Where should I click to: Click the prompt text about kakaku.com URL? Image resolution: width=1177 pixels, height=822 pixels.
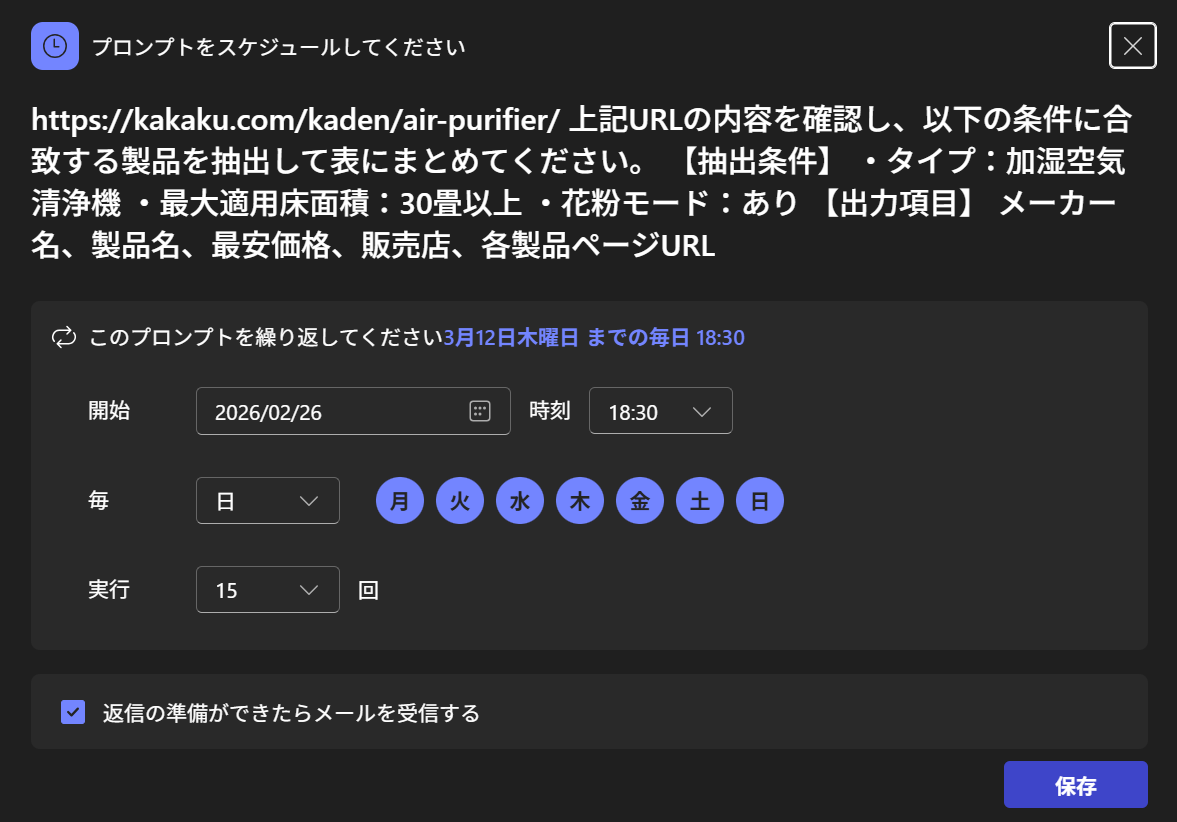[x=580, y=183]
